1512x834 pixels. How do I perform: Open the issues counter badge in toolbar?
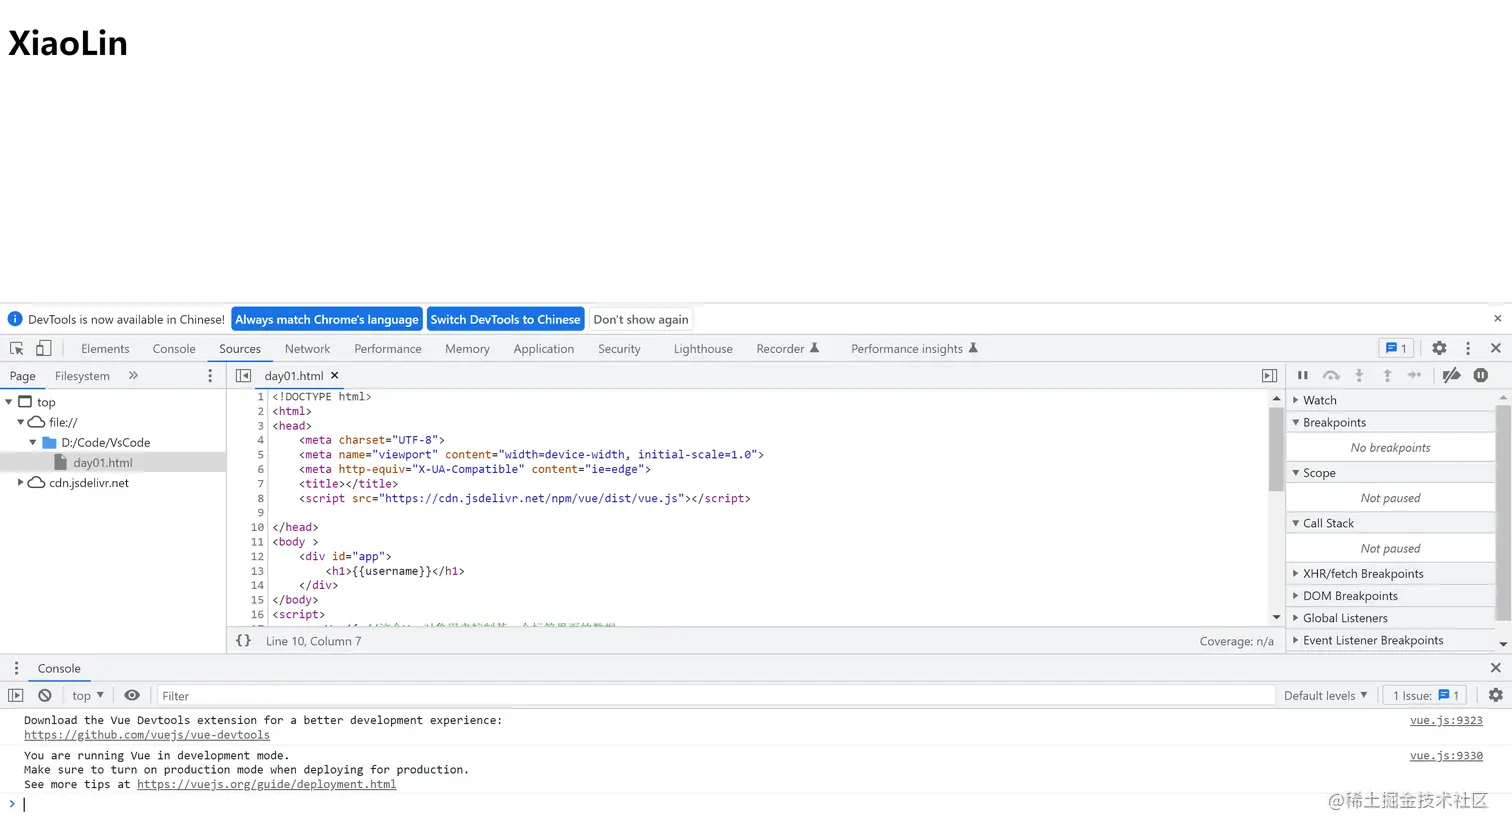(1396, 348)
